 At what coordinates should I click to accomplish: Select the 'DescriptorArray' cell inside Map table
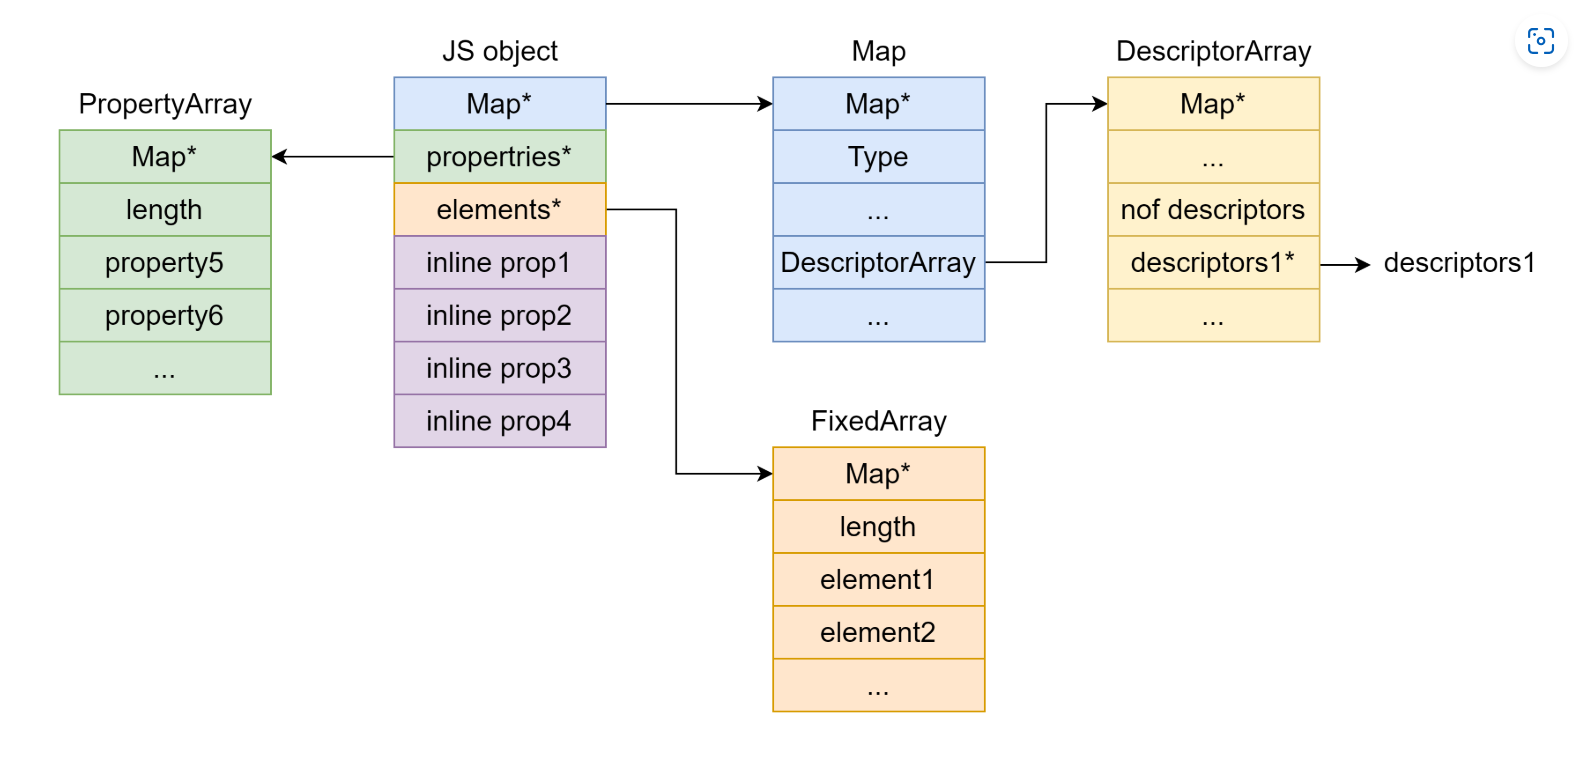878,263
